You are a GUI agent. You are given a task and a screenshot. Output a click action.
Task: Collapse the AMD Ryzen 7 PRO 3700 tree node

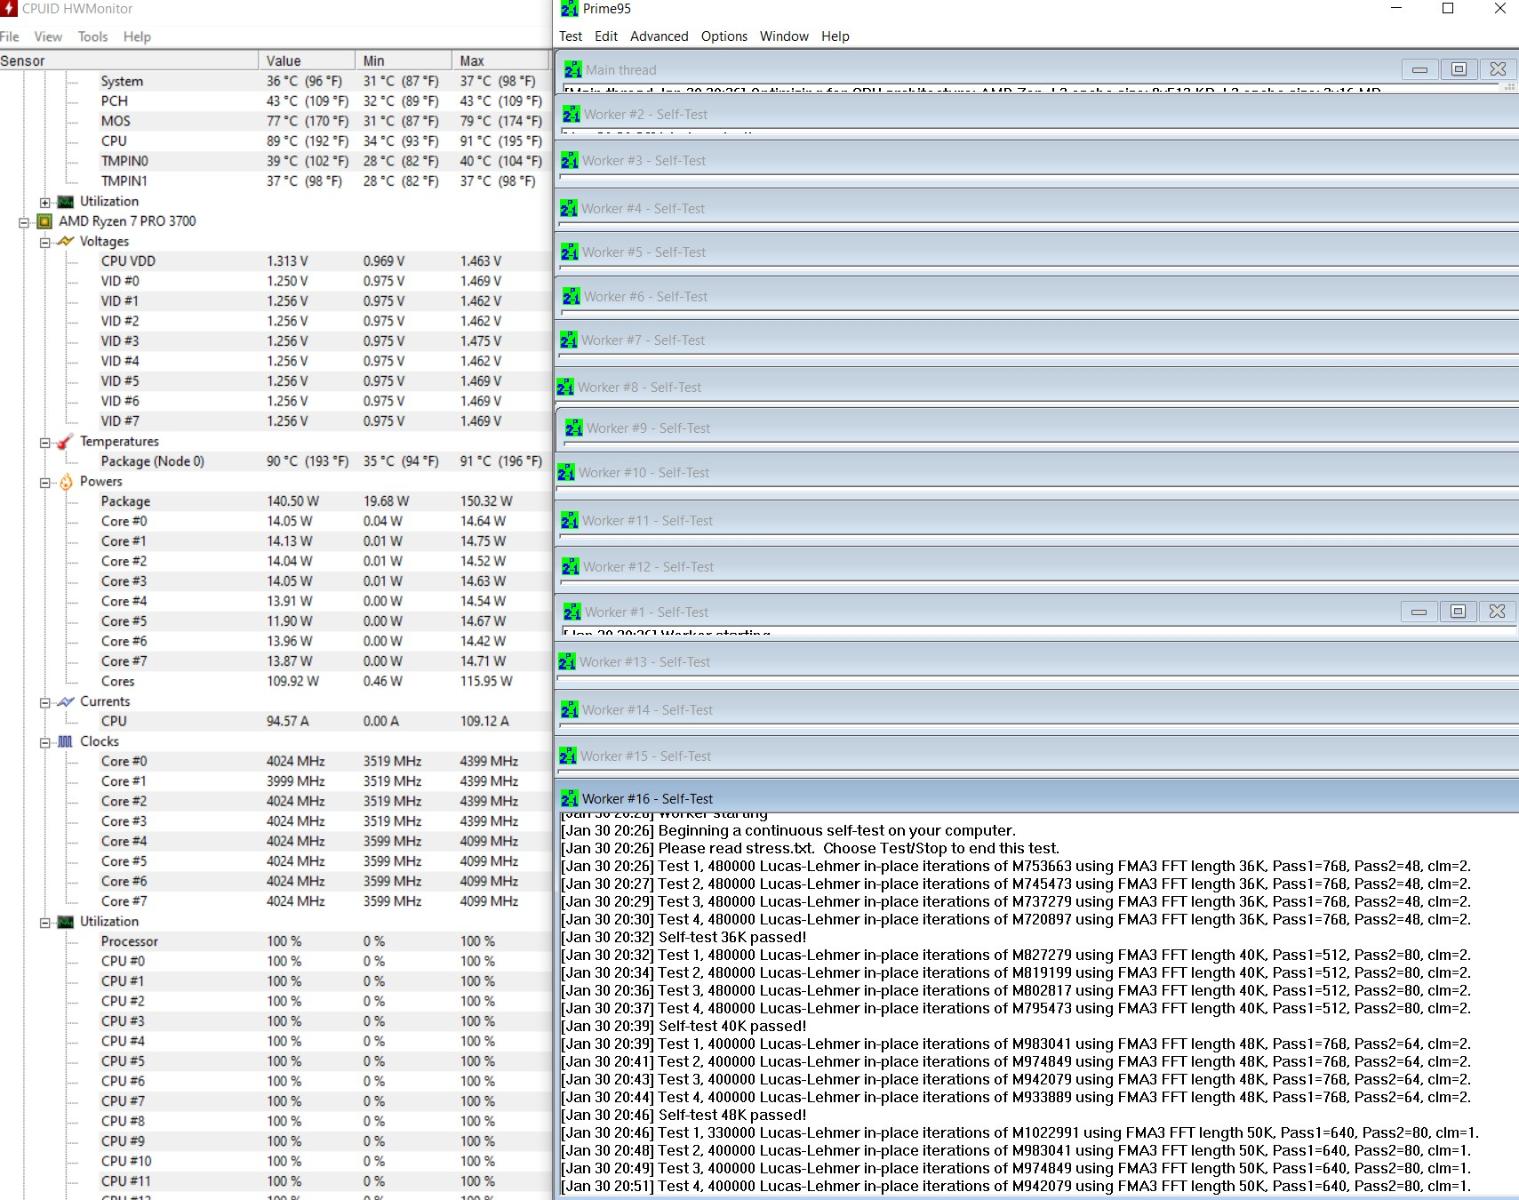[x=24, y=222]
